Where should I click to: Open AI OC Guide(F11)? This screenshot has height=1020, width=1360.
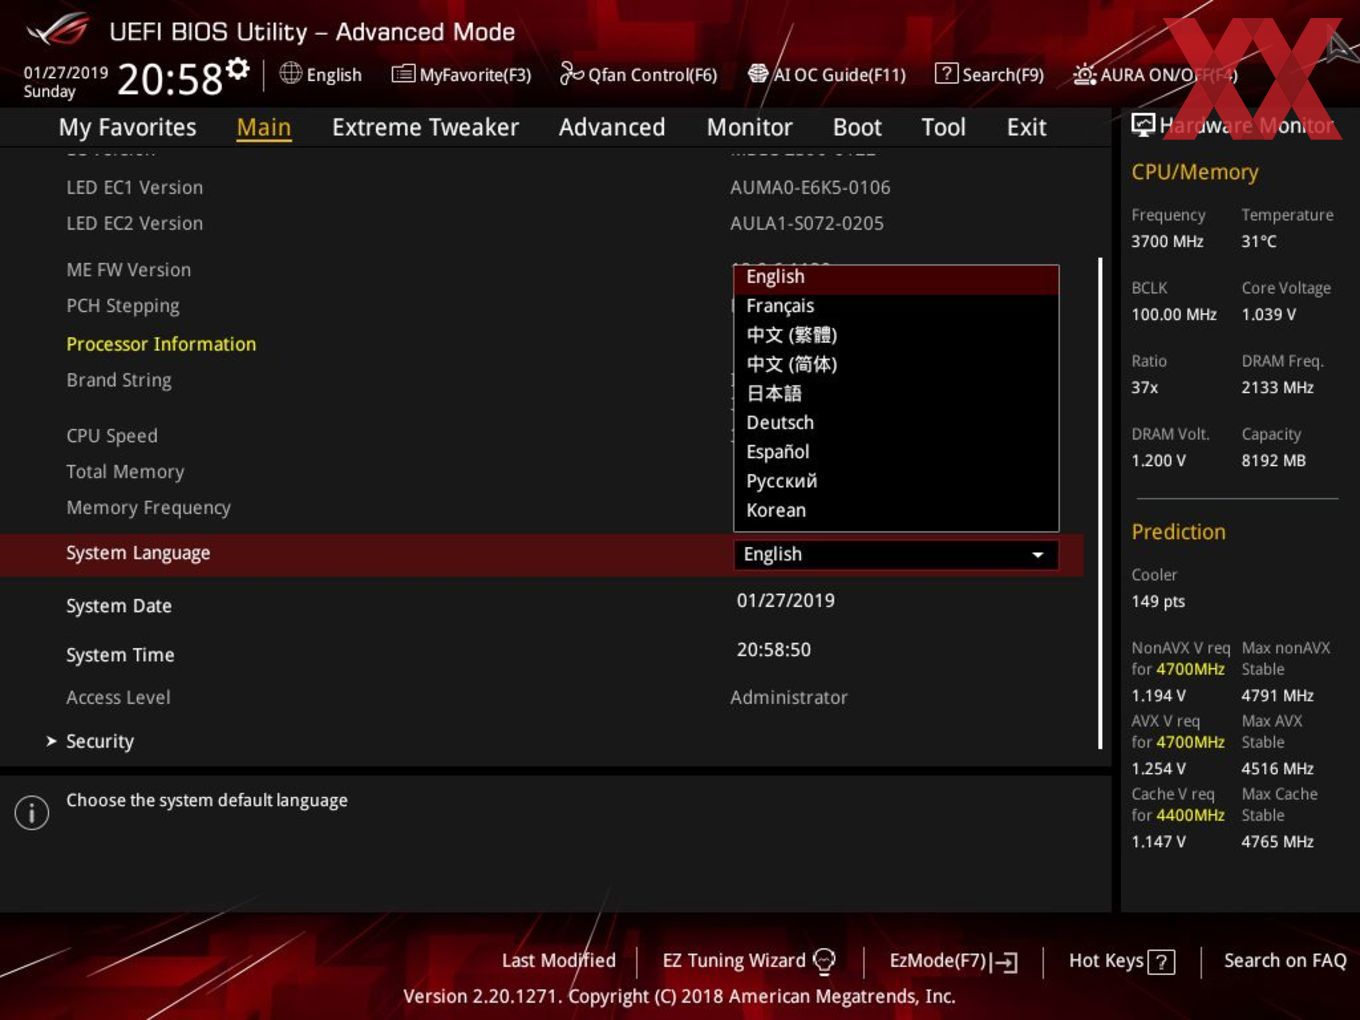point(826,74)
